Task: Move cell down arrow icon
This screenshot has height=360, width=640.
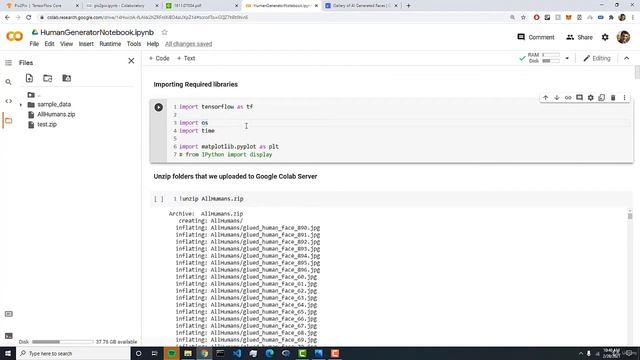Action: (557, 98)
